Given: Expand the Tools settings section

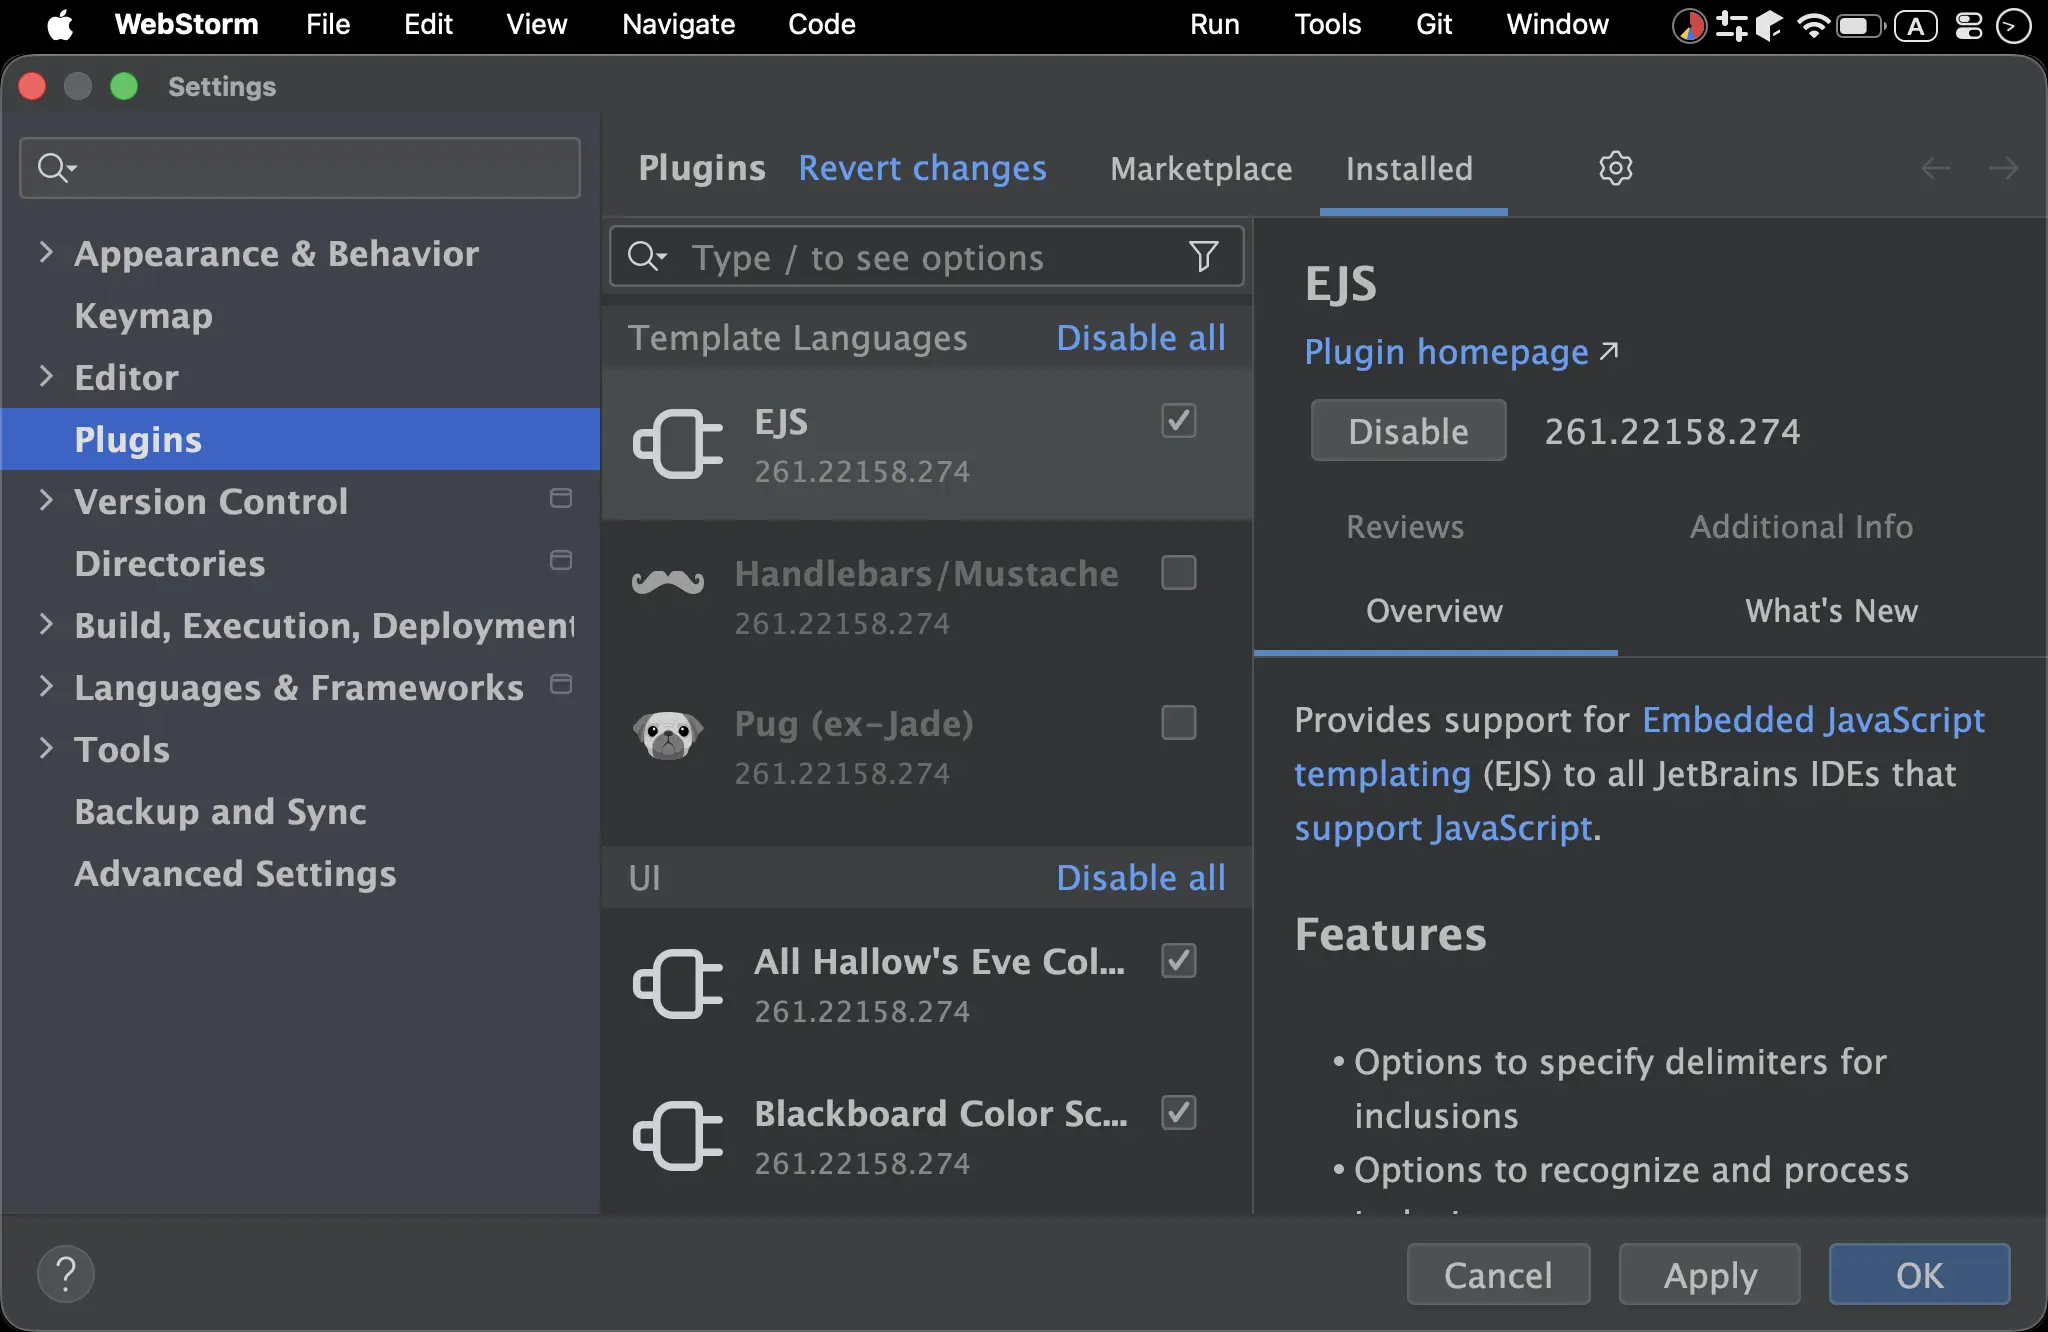Looking at the screenshot, I should (45, 748).
